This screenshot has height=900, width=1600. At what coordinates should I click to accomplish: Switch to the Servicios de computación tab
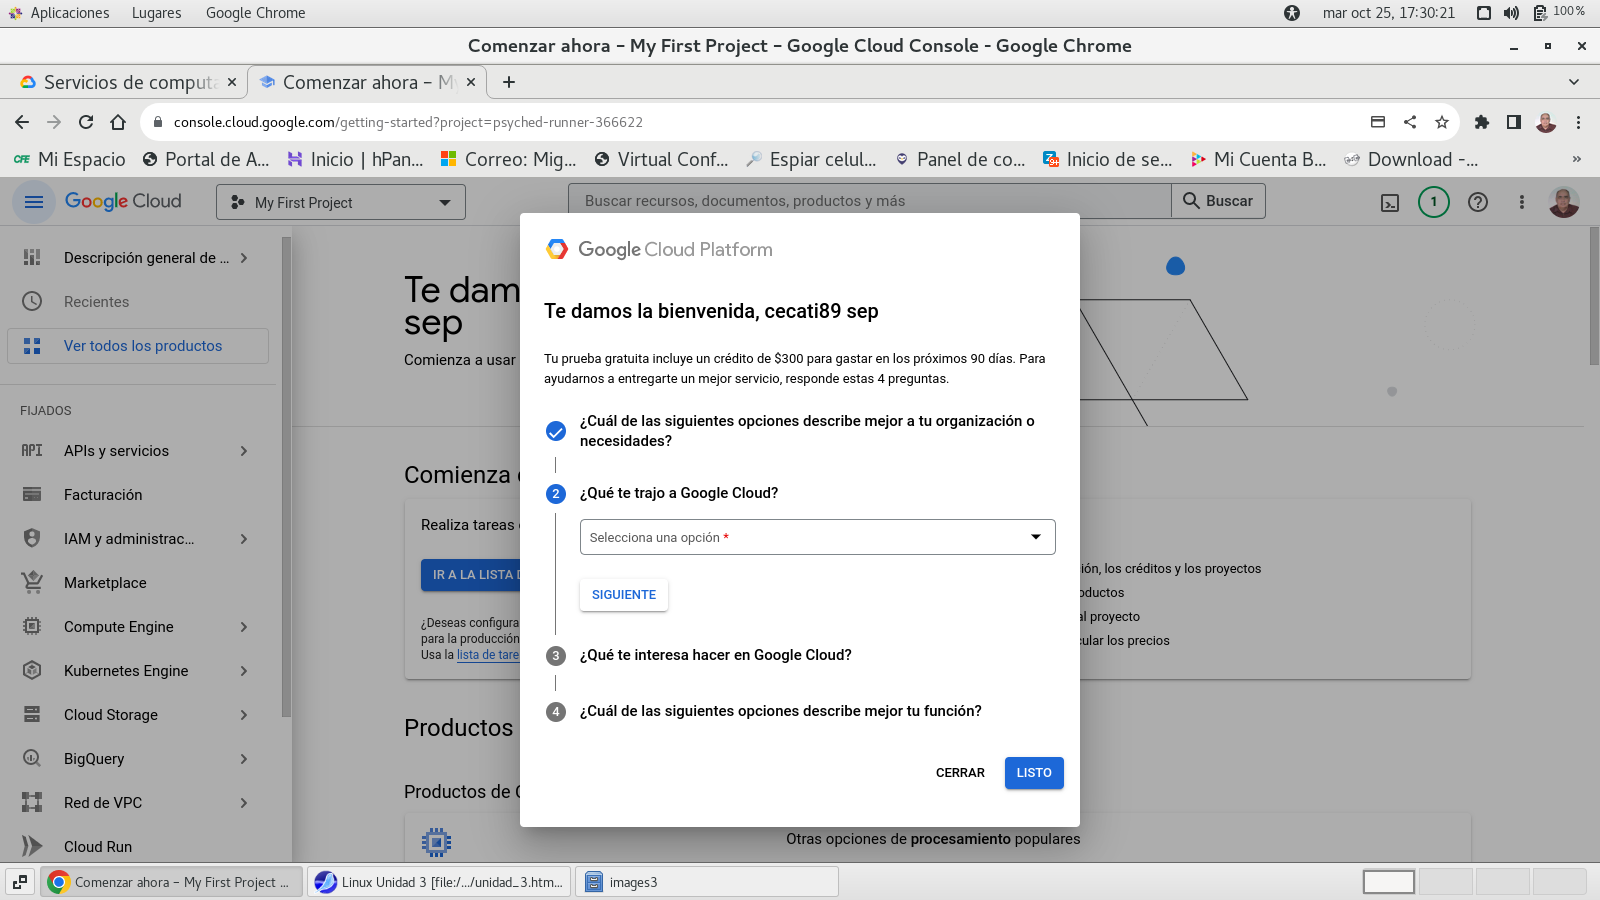(x=128, y=82)
